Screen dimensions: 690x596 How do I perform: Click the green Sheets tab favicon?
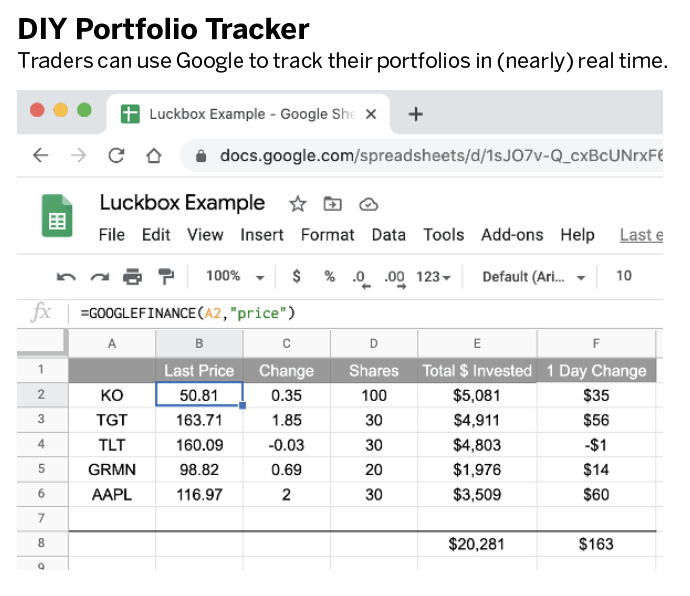tap(130, 114)
